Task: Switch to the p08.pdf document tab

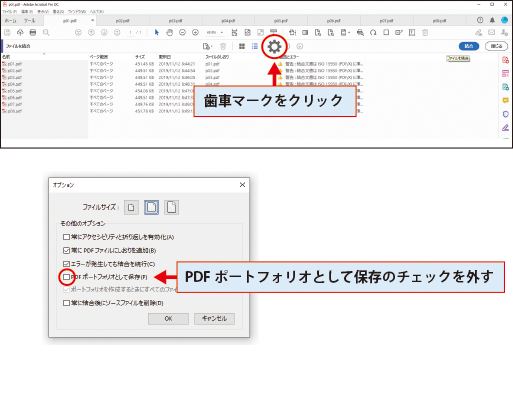Action: pos(439,21)
